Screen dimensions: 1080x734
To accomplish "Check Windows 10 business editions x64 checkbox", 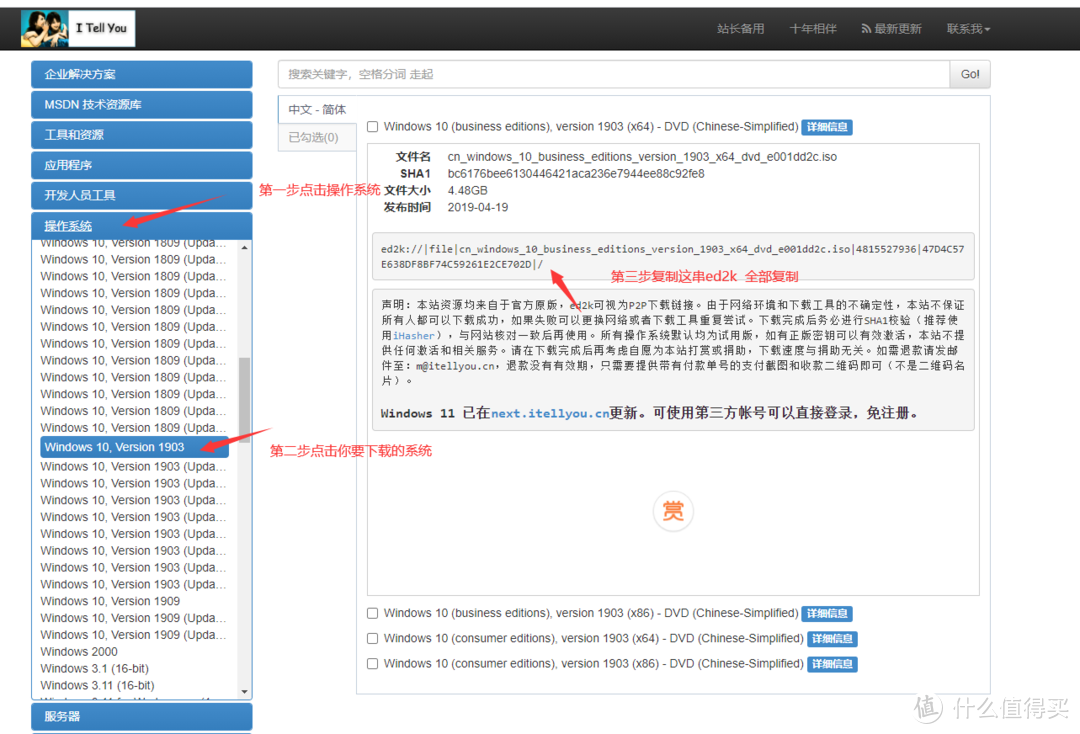I will click(x=373, y=127).
